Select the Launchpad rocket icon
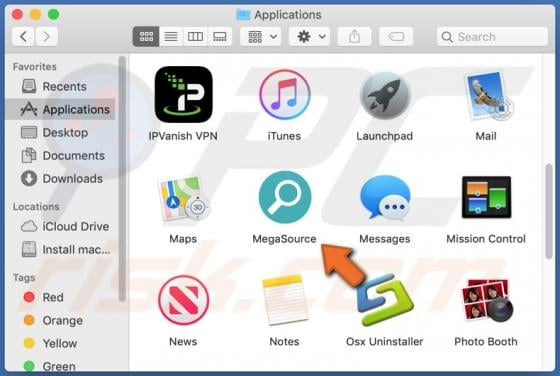Image resolution: width=560 pixels, height=376 pixels. 385,95
